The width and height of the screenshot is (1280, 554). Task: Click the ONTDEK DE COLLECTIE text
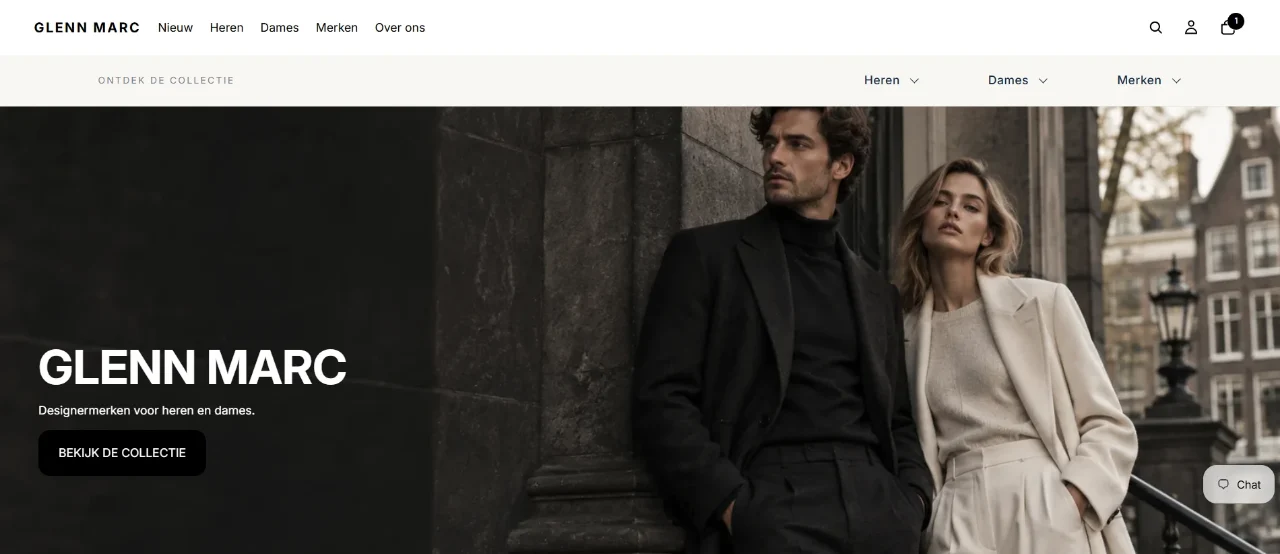[x=166, y=80]
